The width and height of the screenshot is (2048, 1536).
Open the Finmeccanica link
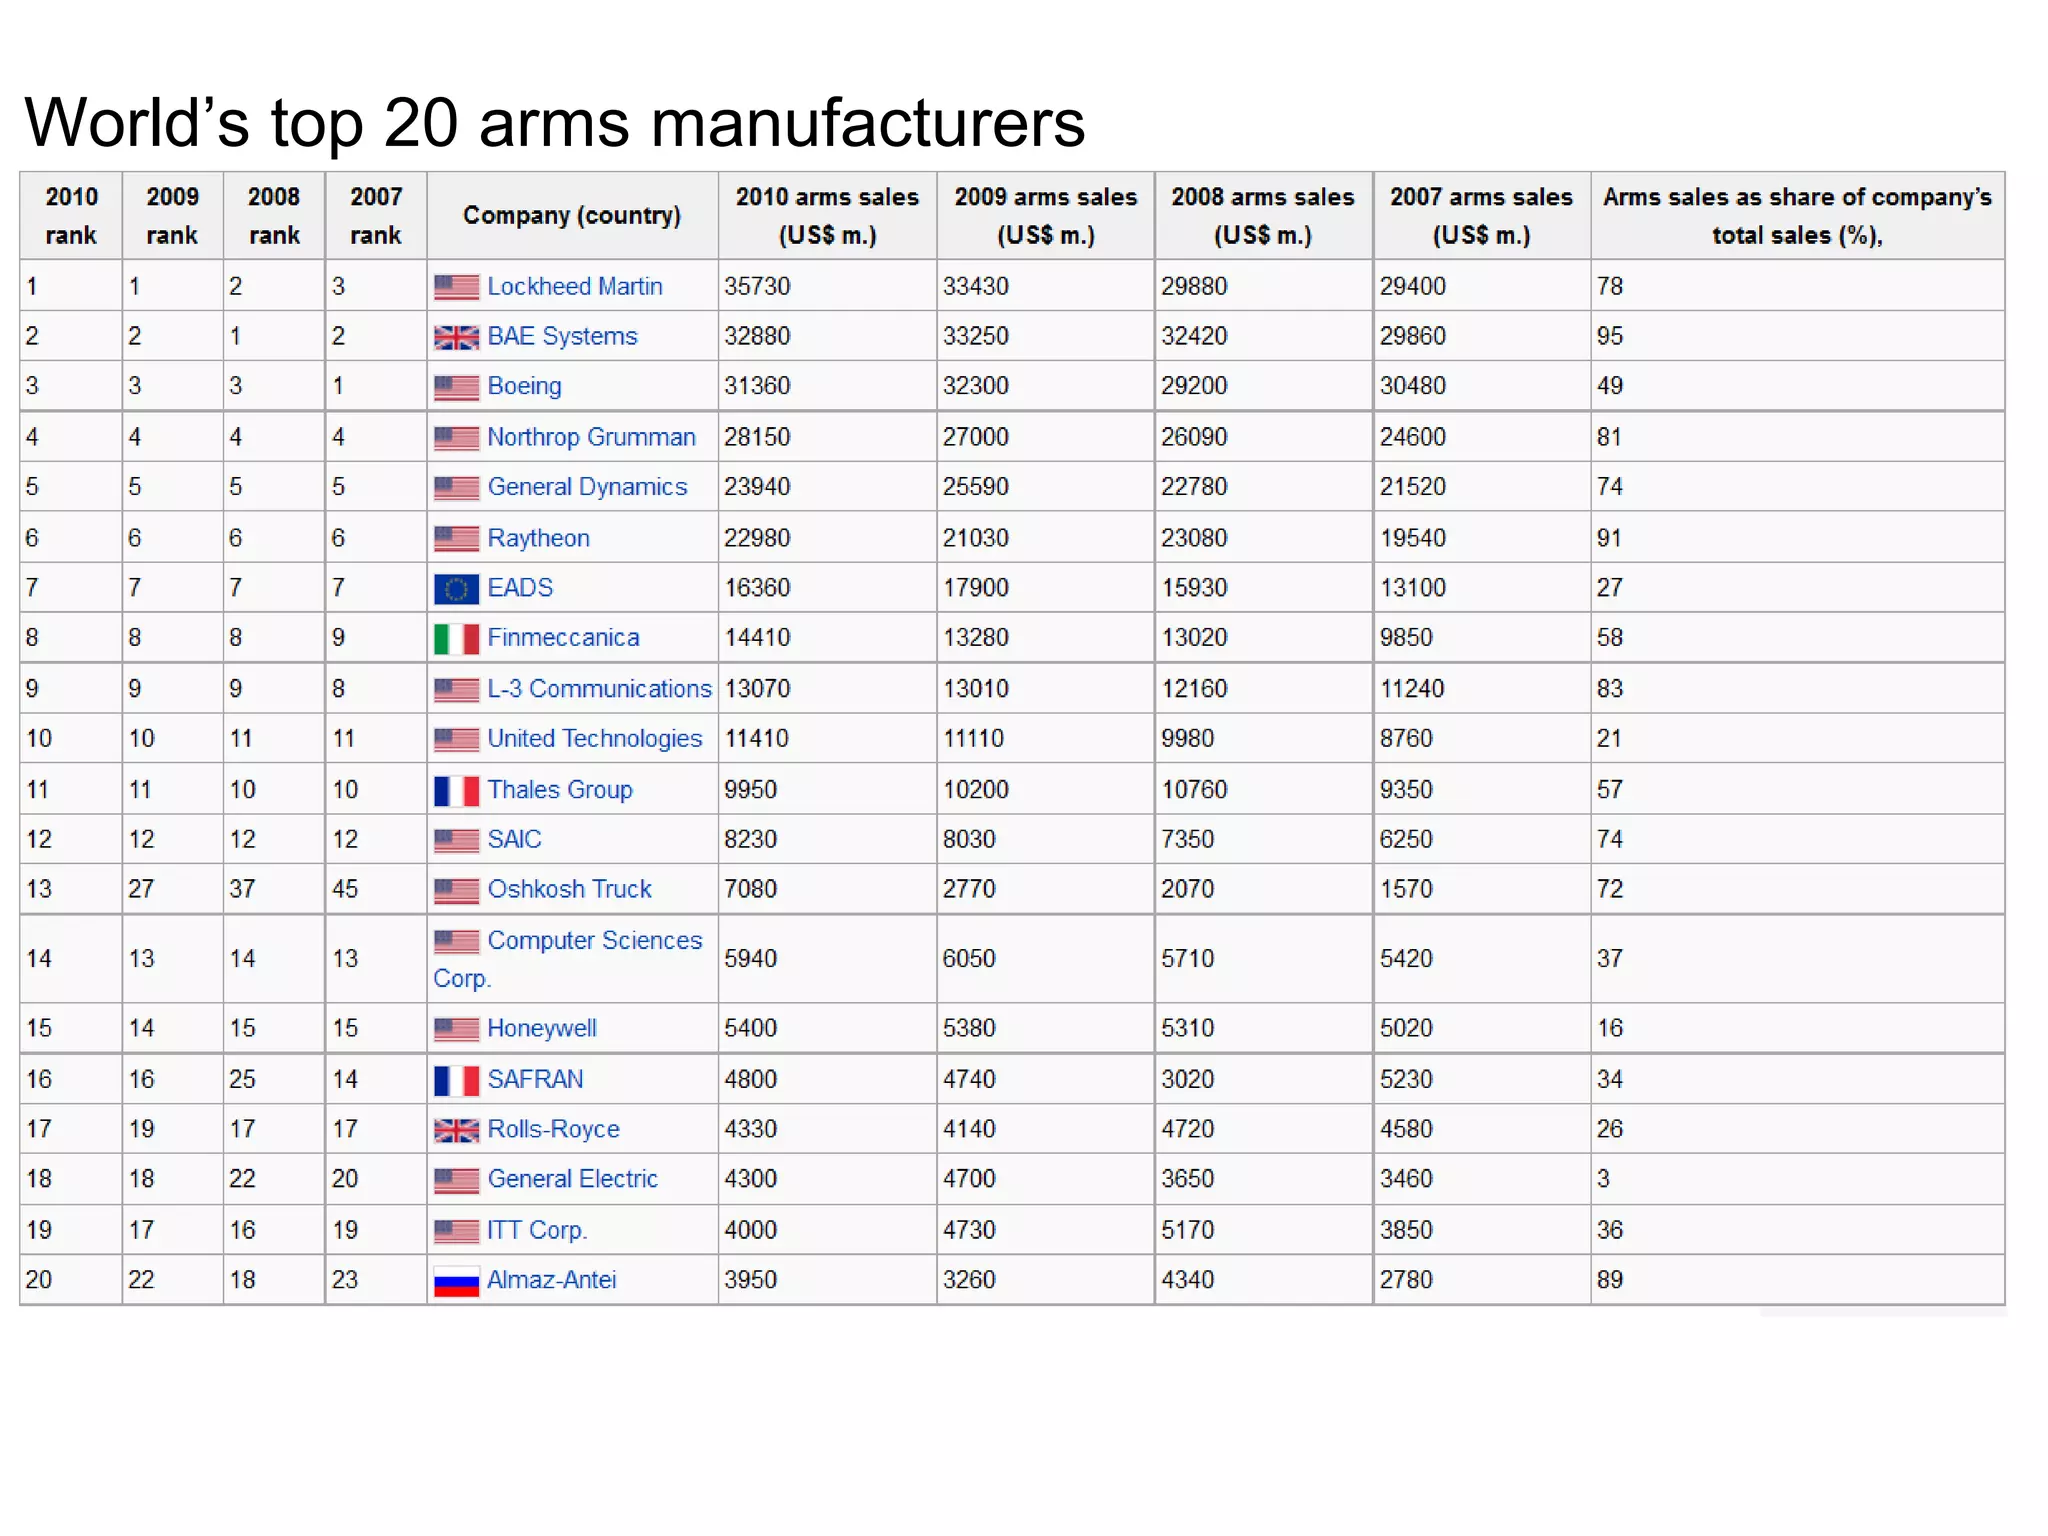tap(563, 637)
